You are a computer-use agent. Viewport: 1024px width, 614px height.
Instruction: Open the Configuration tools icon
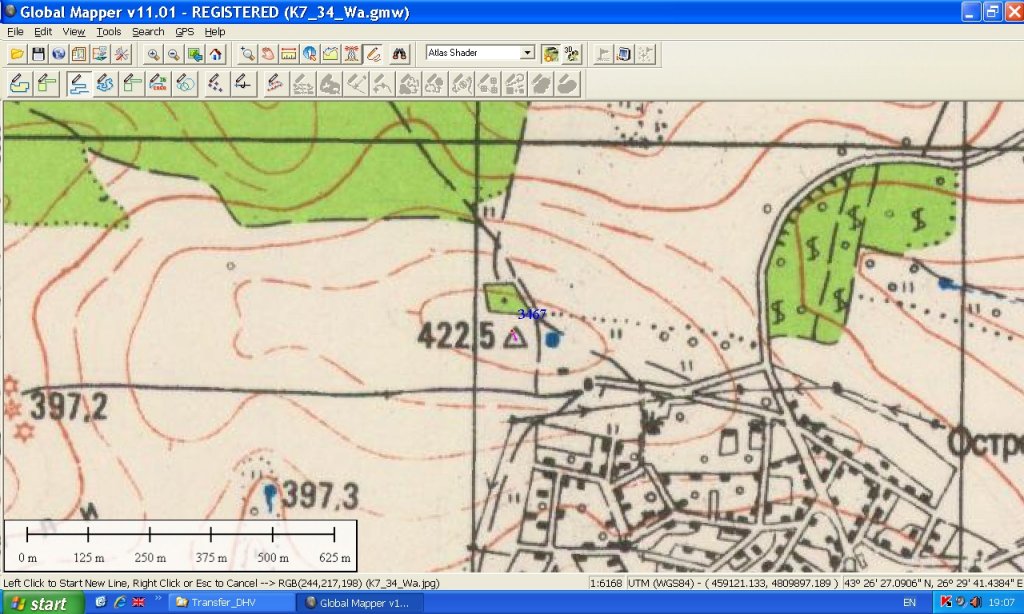pyautogui.click(x=121, y=54)
